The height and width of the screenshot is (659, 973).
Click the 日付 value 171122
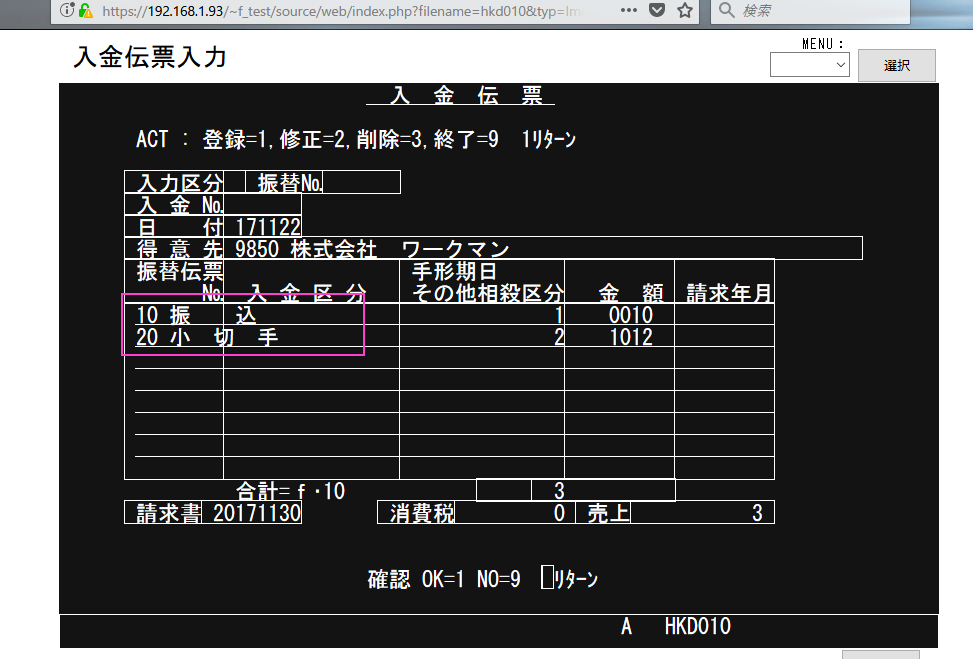pyautogui.click(x=267, y=227)
